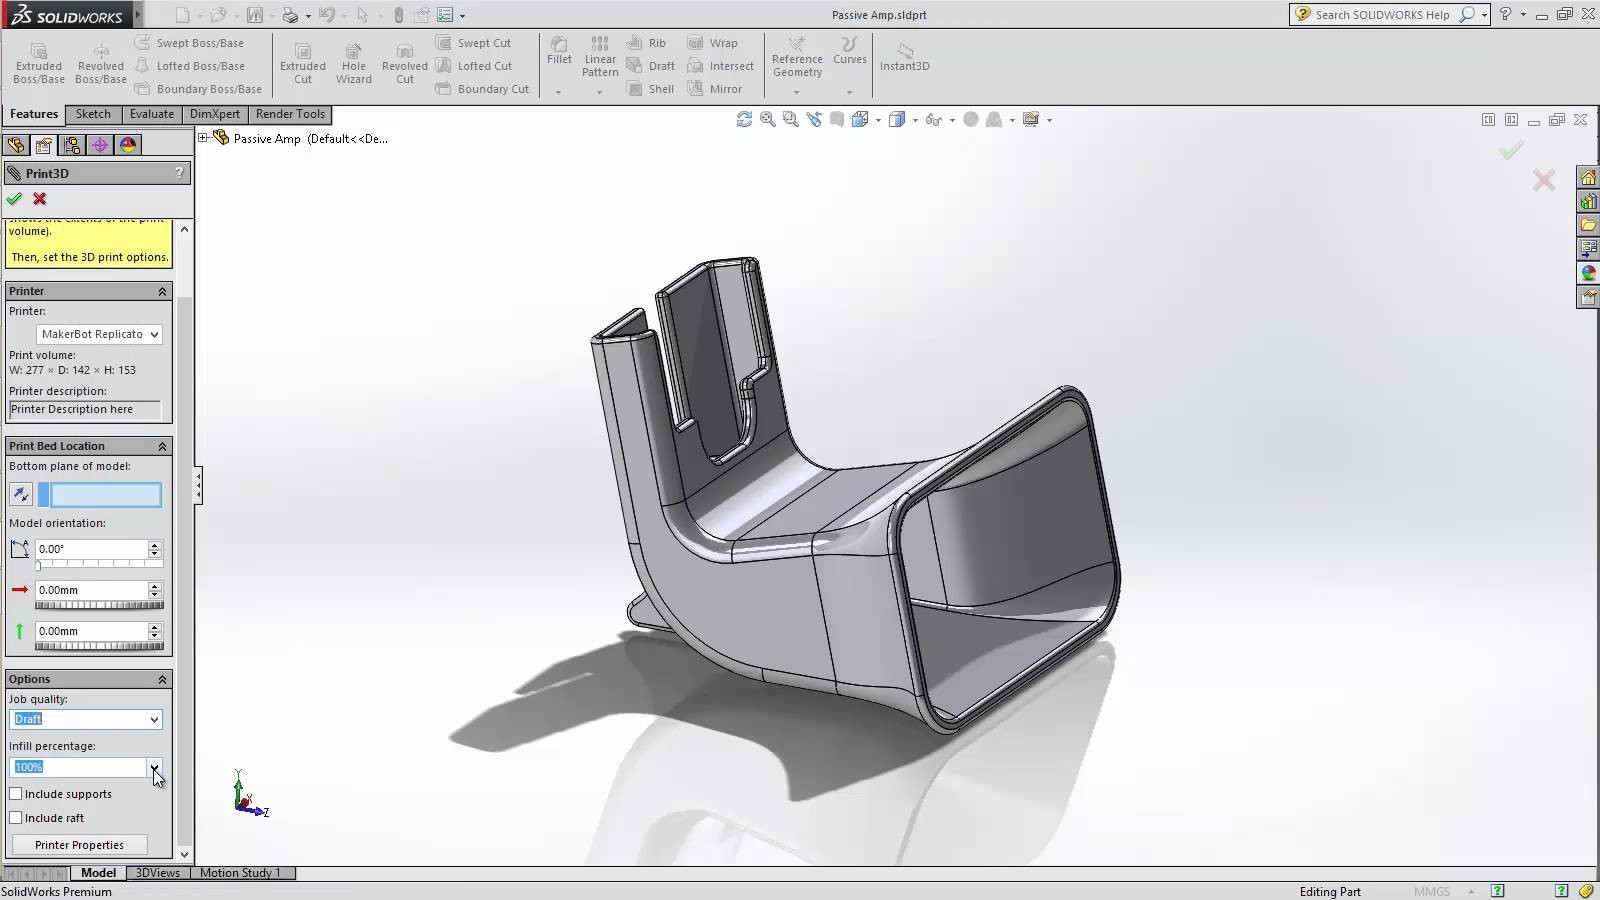The height and width of the screenshot is (900, 1600).
Task: Increment the model orientation angle spinner
Action: [x=154, y=545]
